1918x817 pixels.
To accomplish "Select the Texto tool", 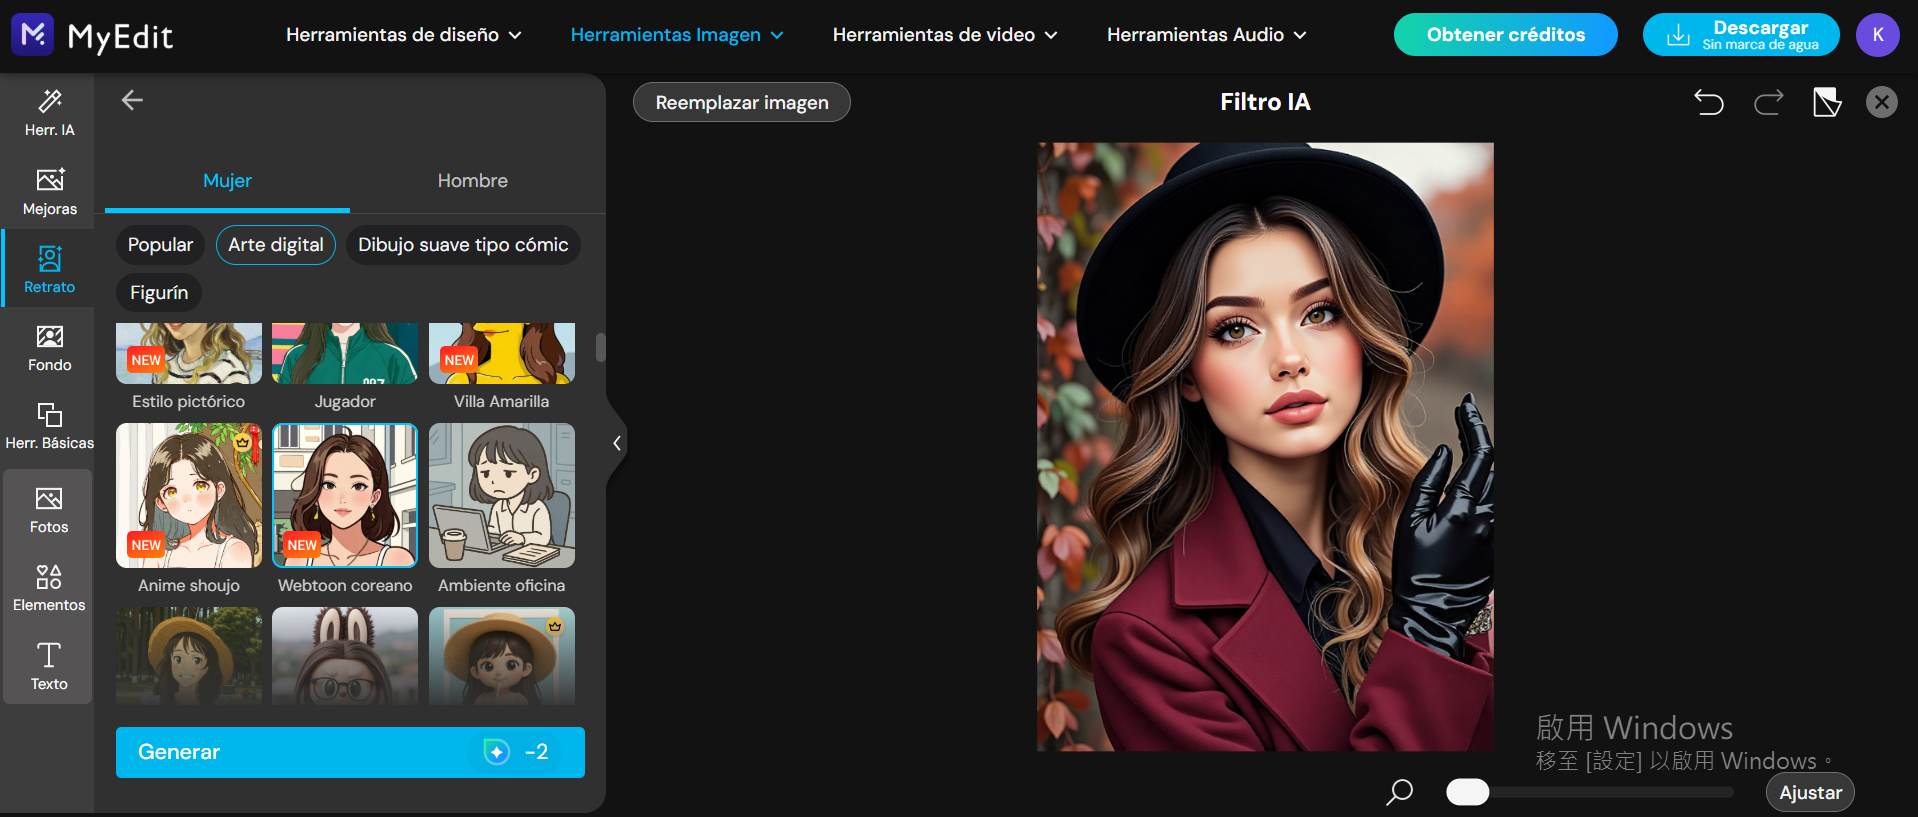I will [x=49, y=666].
